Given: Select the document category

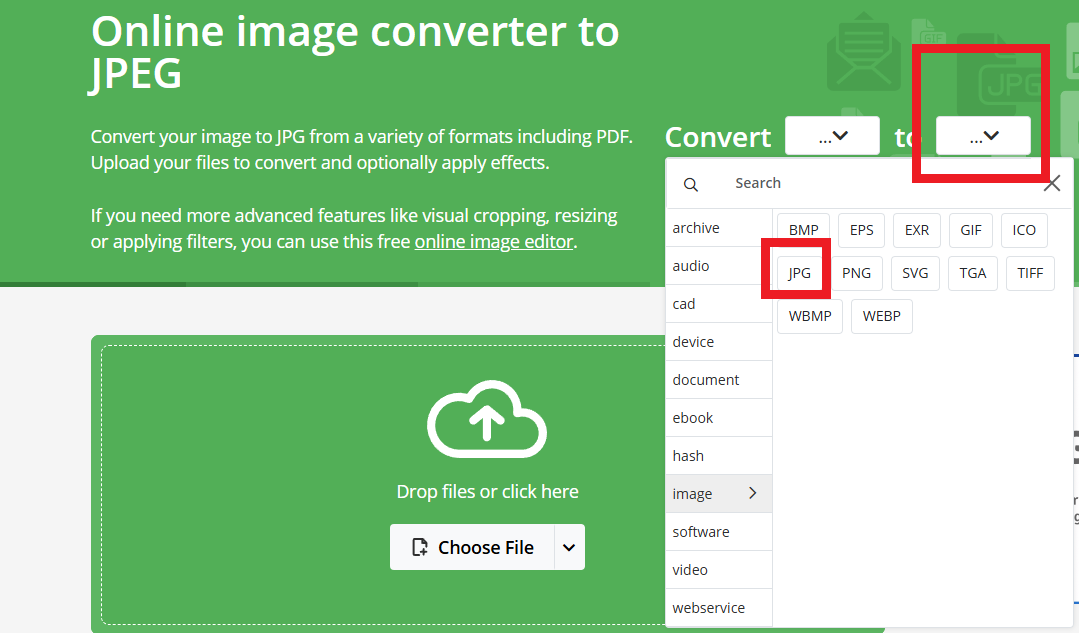Looking at the screenshot, I should (718, 380).
